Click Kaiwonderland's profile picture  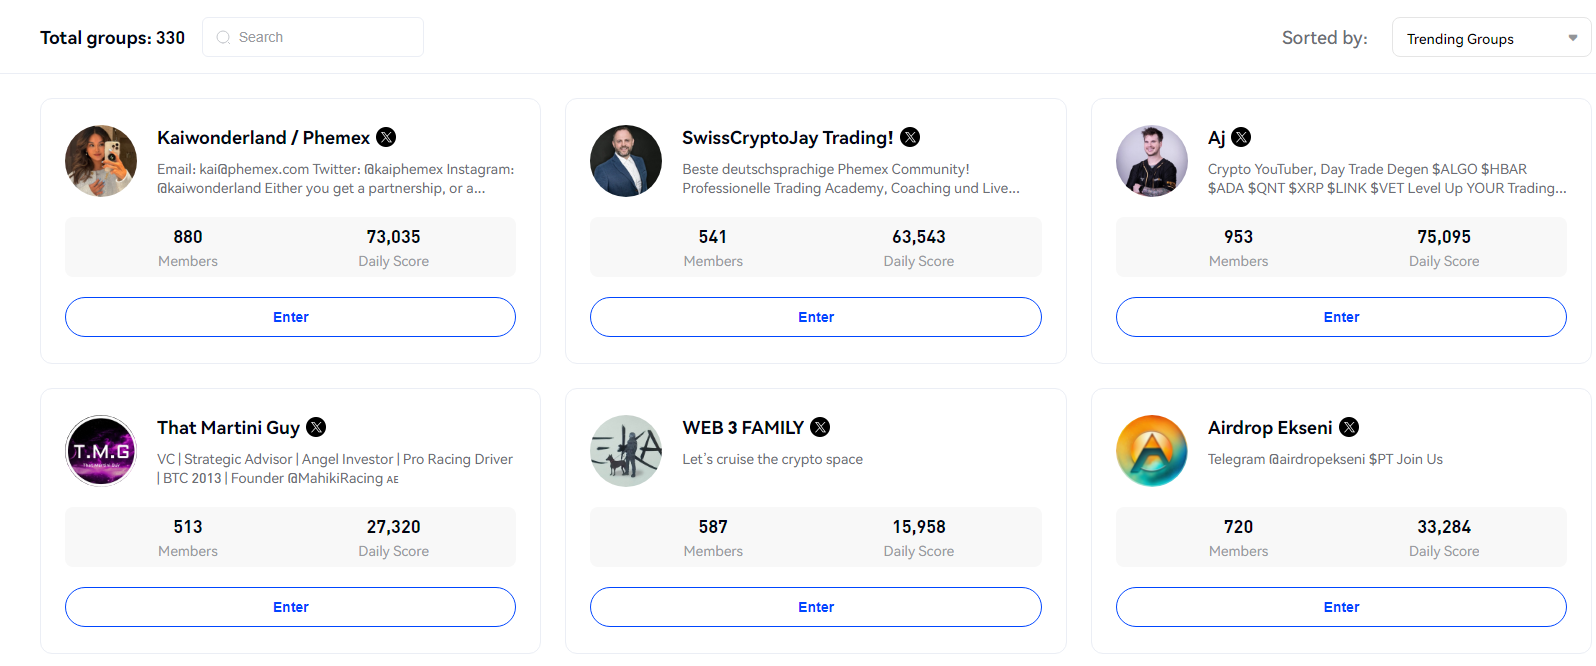tap(101, 160)
